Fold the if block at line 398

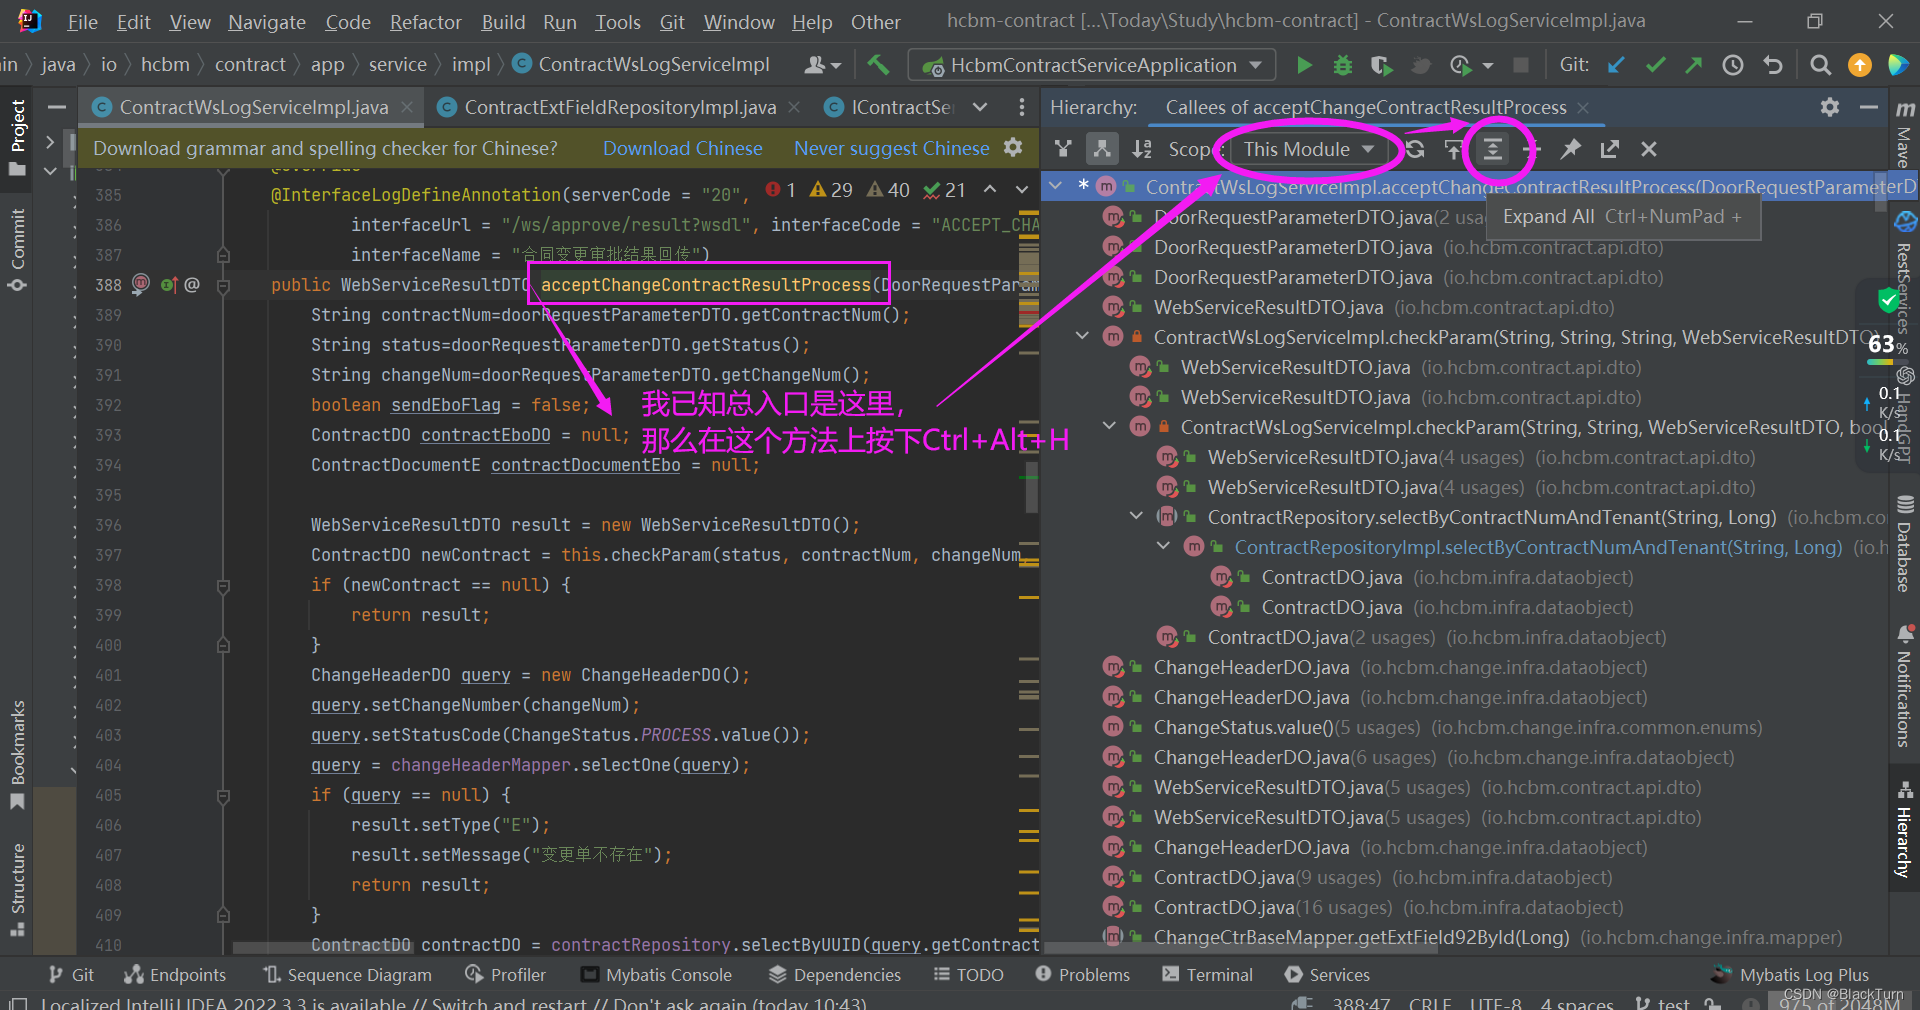tap(223, 585)
